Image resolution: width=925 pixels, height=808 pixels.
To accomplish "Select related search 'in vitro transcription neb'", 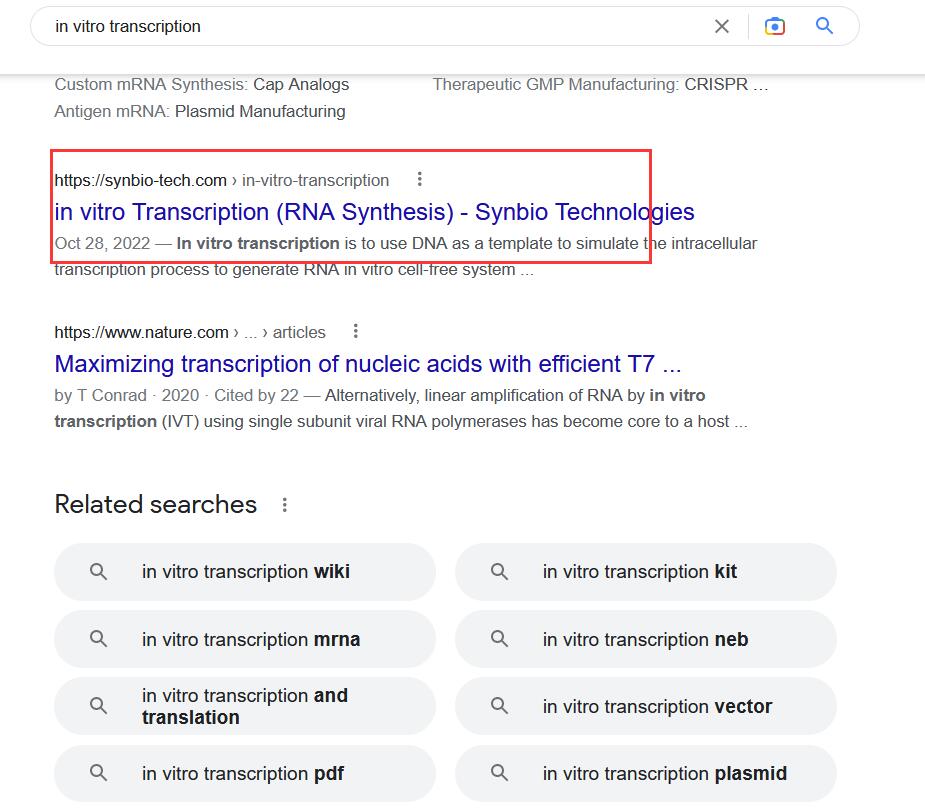I will coord(645,640).
